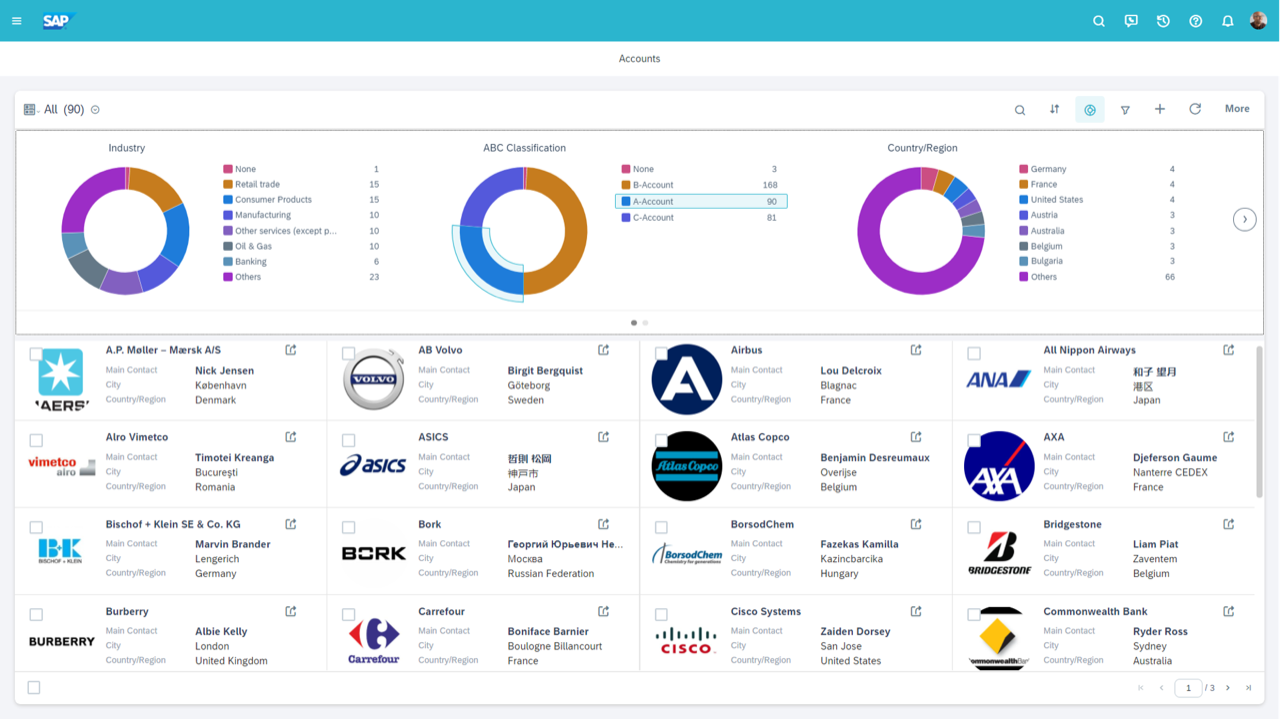
Task: Open the Cisco Systems account link
Action: click(766, 611)
